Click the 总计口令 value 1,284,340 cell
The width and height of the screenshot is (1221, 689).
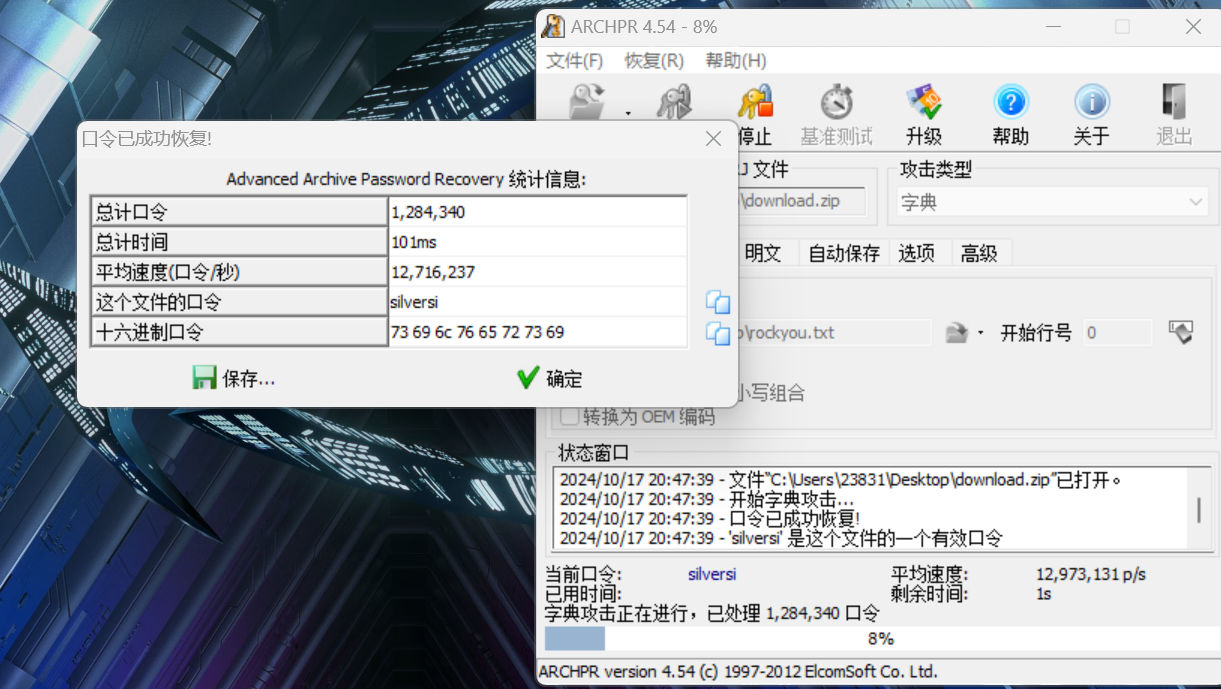click(x=537, y=212)
